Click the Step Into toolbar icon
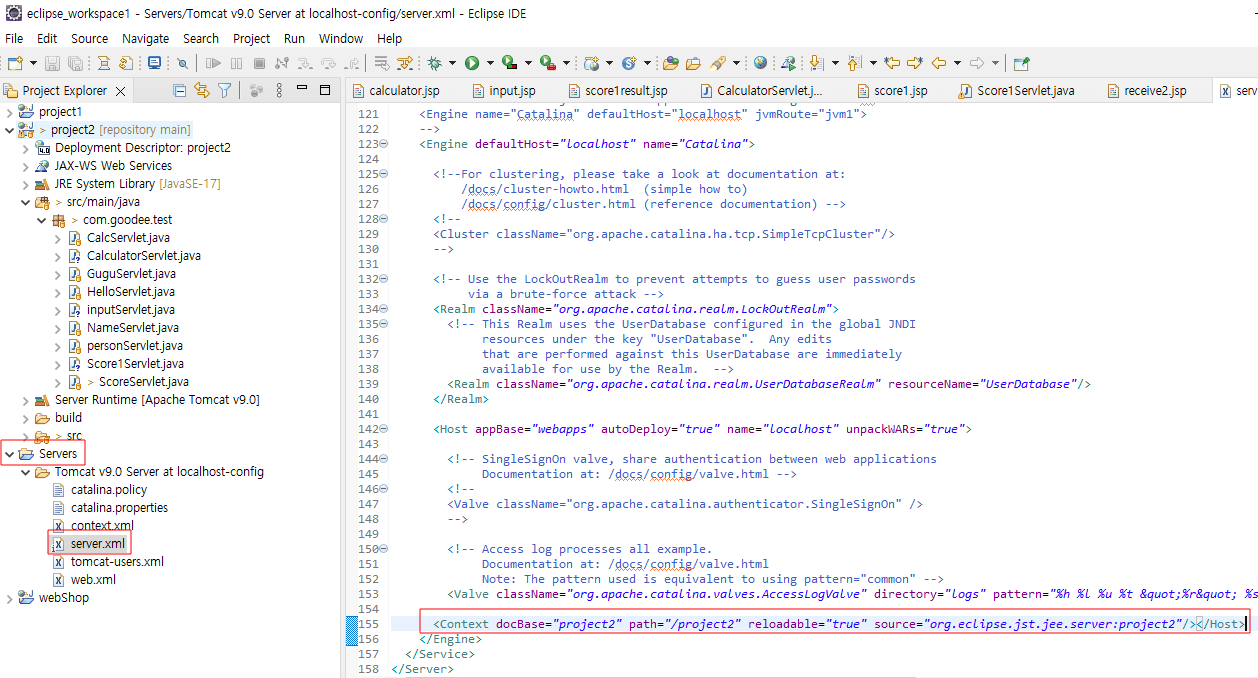The height and width of the screenshot is (678, 1258). [305, 63]
